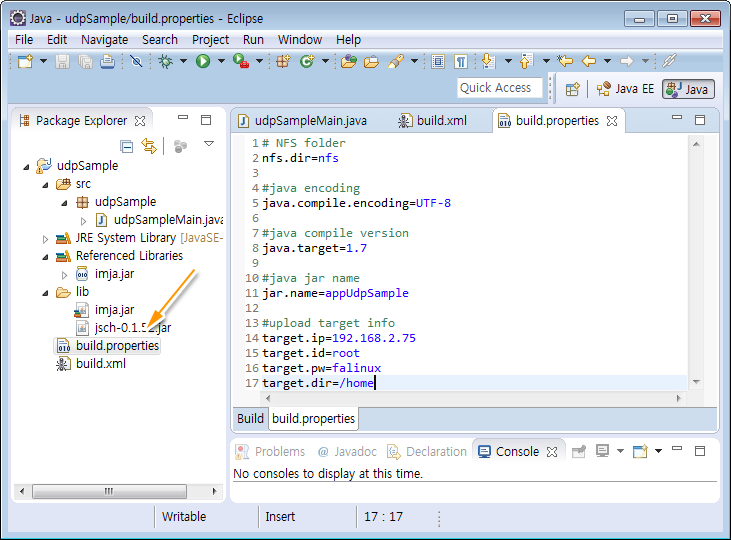Click the Print toolbar icon
This screenshot has height=540, width=731.
108,61
